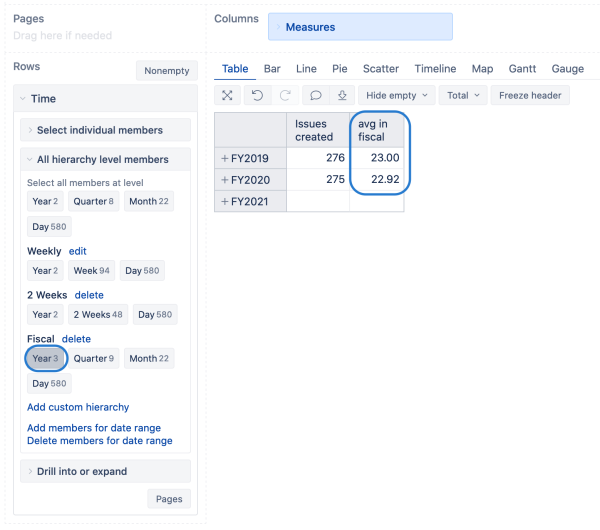Image resolution: width=600 pixels, height=530 pixels.
Task: Click Add members for date range
Action: coord(94,428)
